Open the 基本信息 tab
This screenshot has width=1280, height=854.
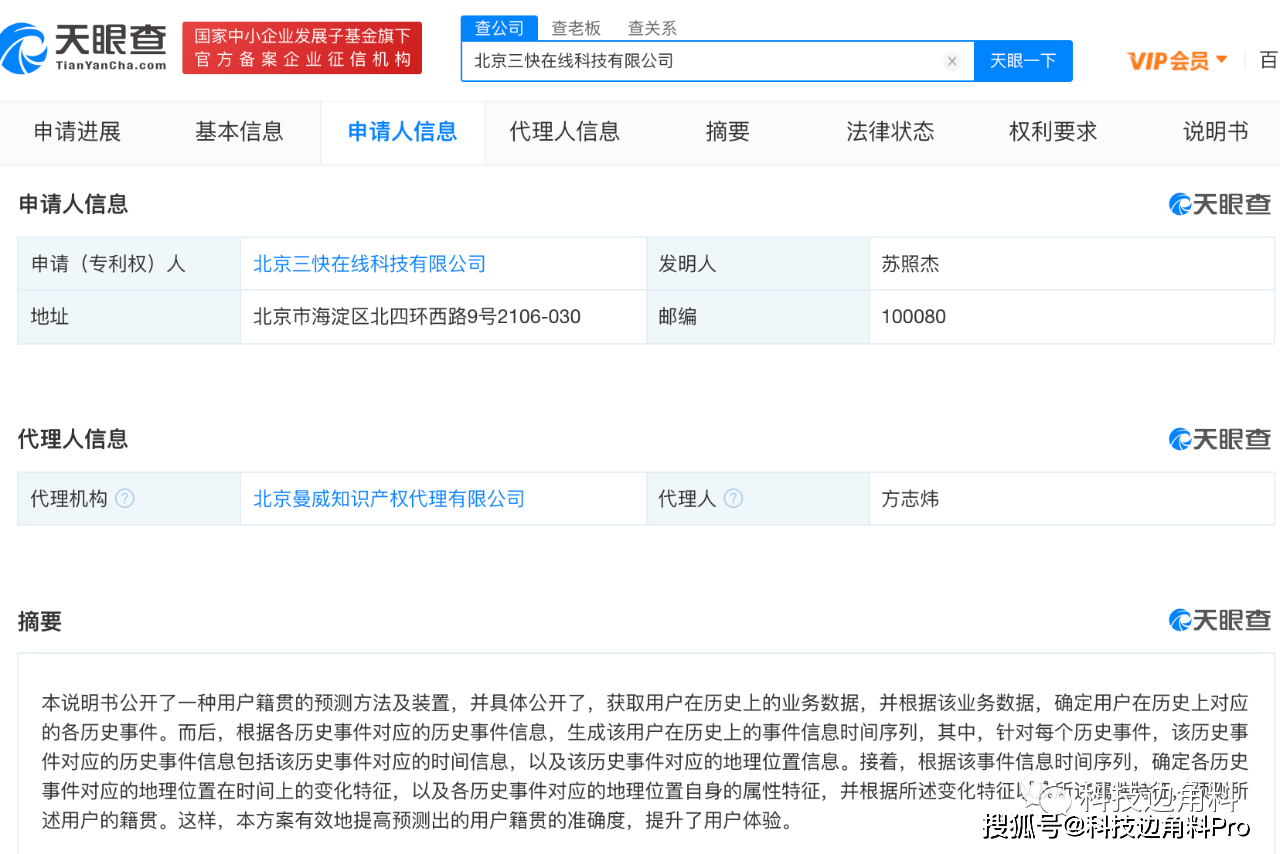(239, 131)
